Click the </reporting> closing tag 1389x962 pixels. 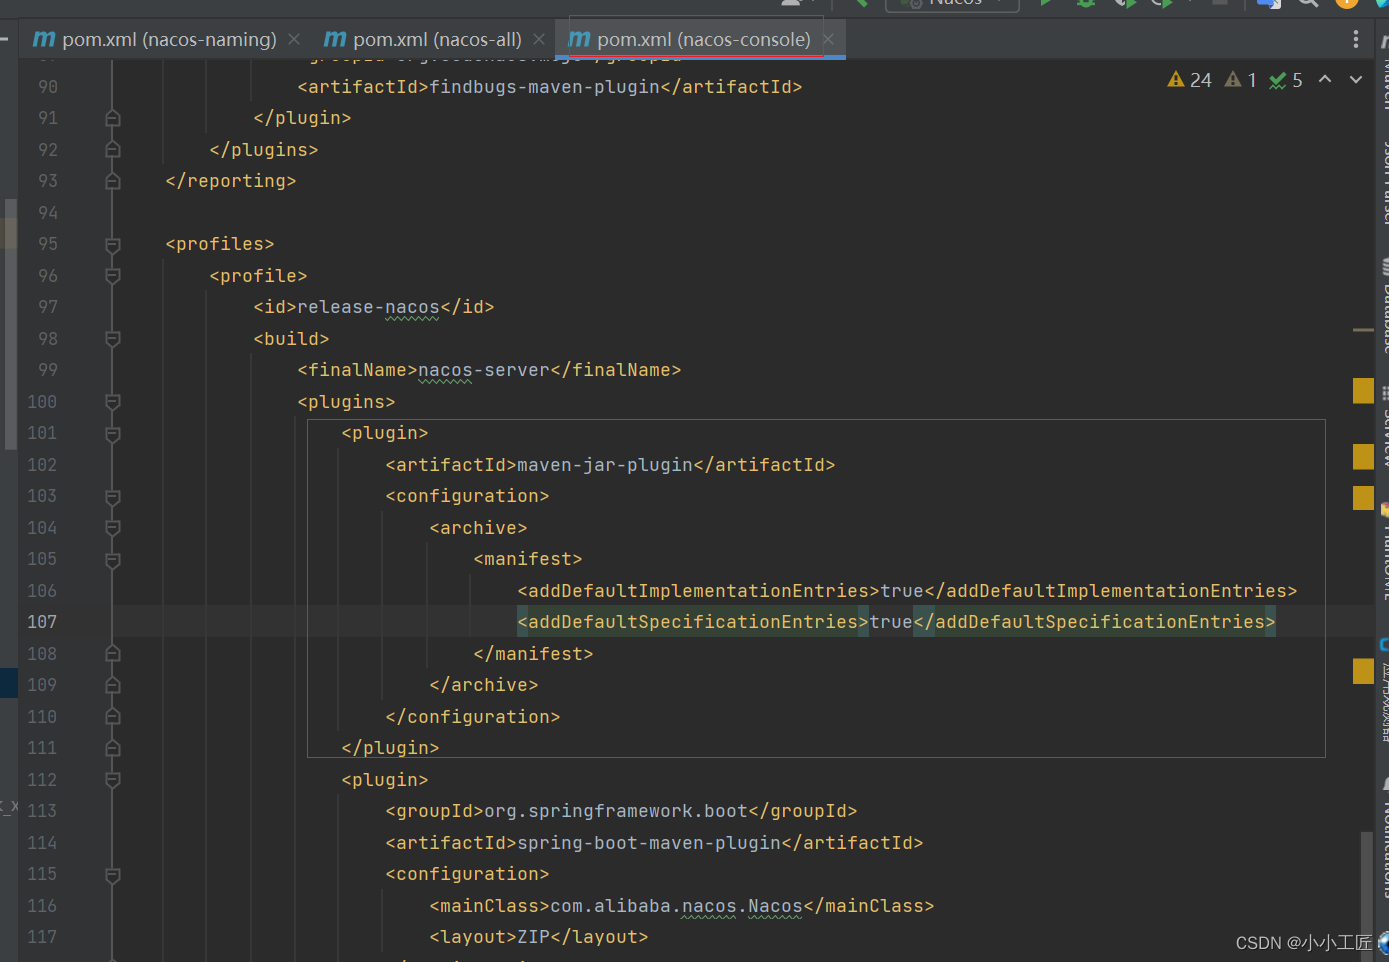231,181
